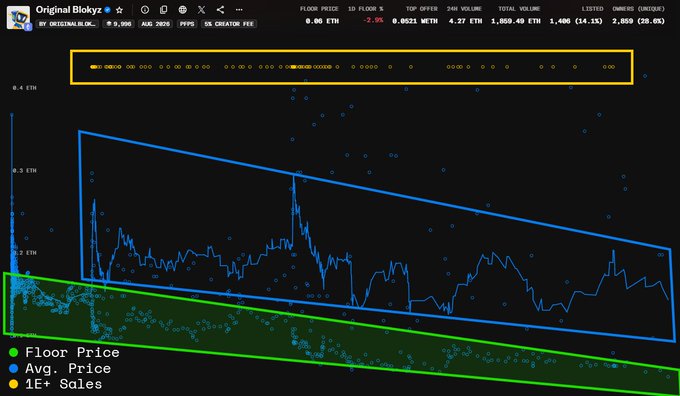
Task: Open the collection info icon
Action: click(x=145, y=10)
